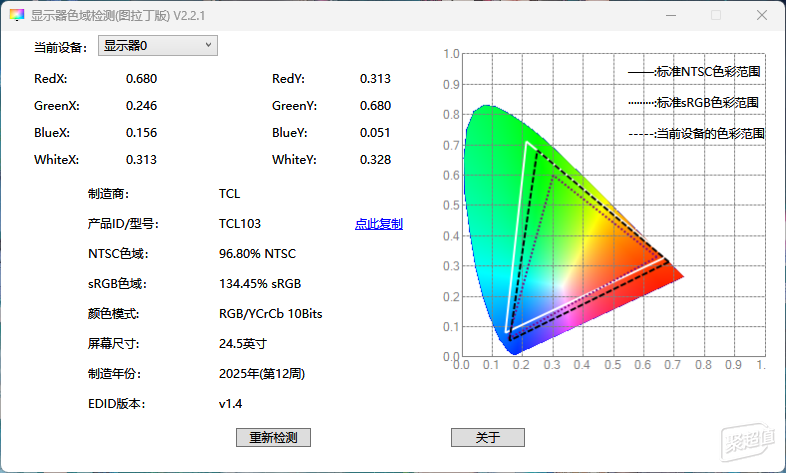Click the 屏幕尺寸 label
This screenshot has height=473, width=786.
113,344
